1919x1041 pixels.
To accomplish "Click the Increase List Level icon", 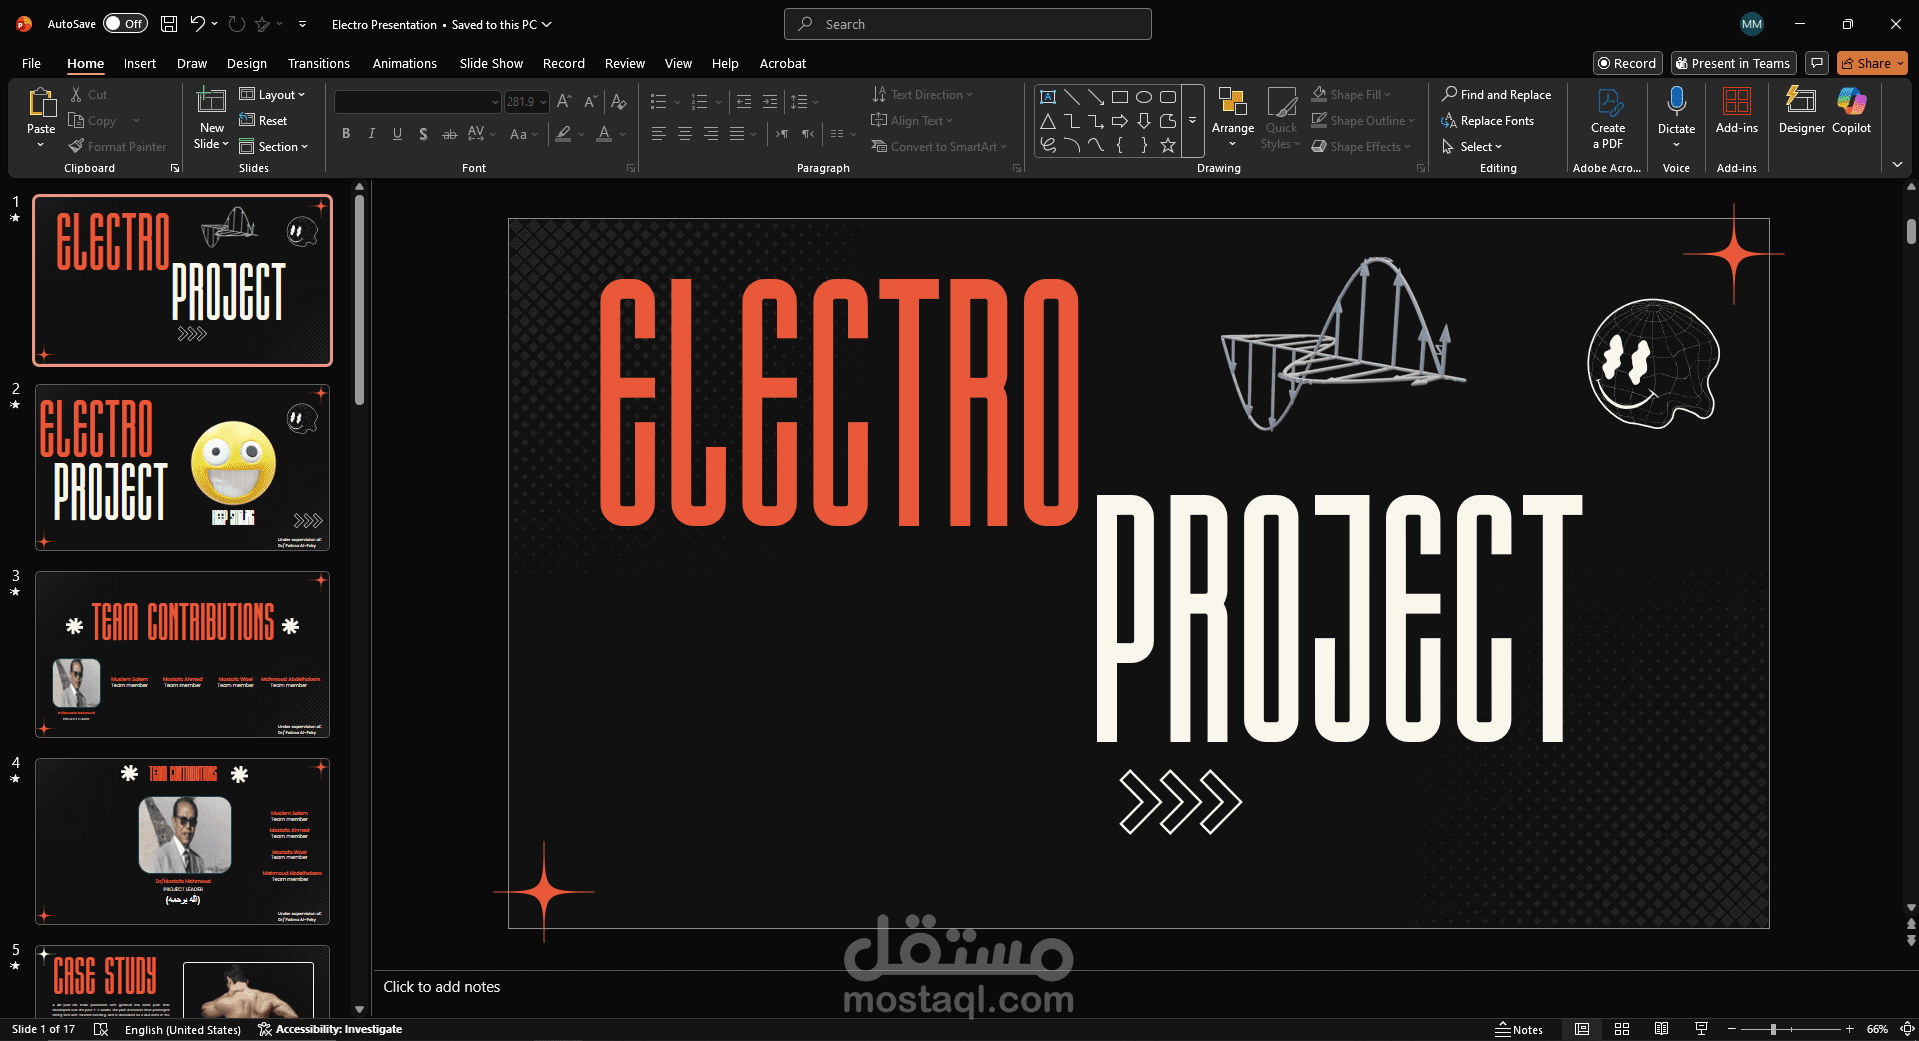I will (770, 101).
